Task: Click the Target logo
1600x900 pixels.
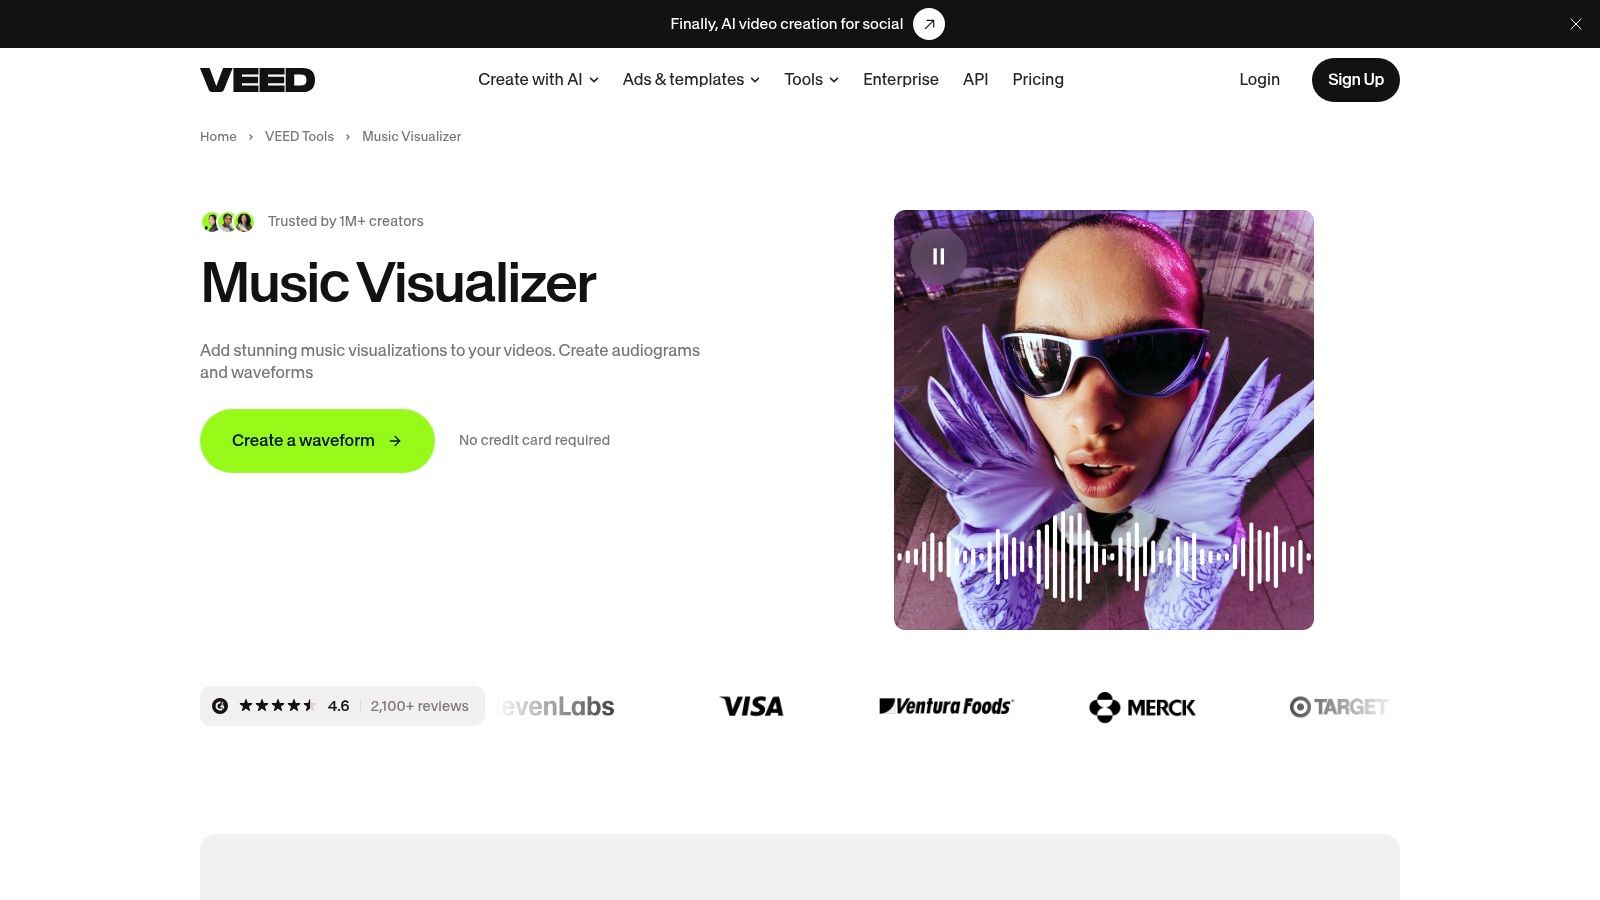Action: (1339, 707)
